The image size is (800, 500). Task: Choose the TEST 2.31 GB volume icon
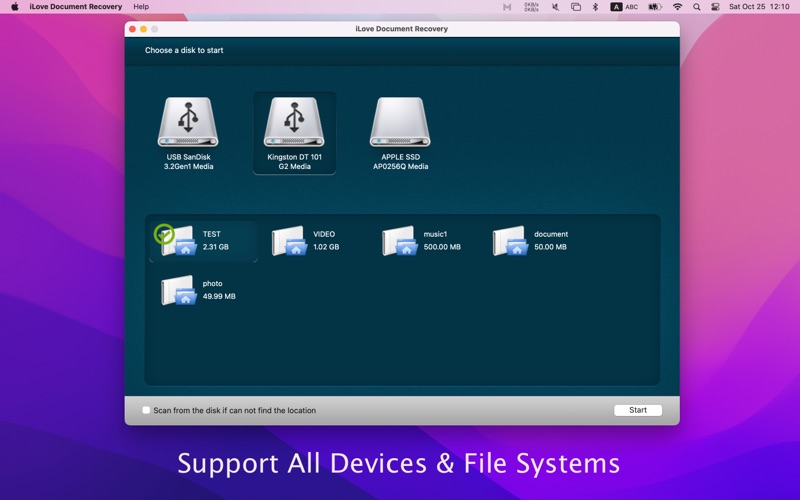[x=177, y=240]
